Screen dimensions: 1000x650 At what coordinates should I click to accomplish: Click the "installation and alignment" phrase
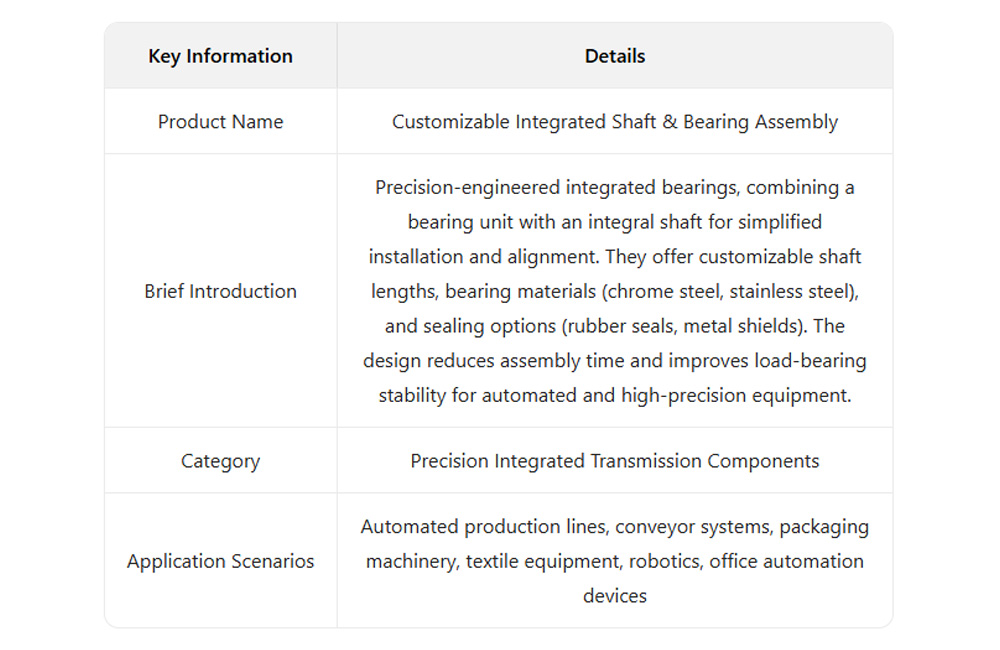pyautogui.click(x=483, y=257)
